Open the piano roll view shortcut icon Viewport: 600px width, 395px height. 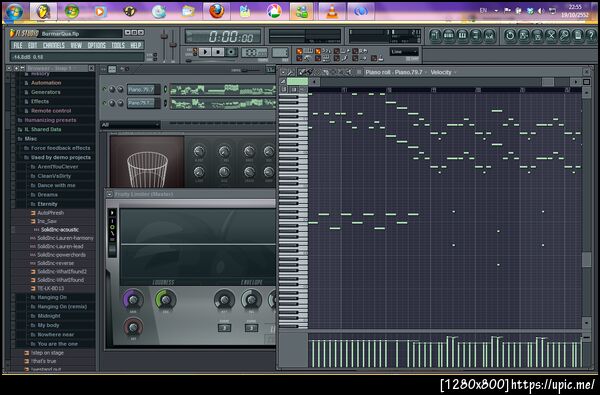tap(462, 36)
